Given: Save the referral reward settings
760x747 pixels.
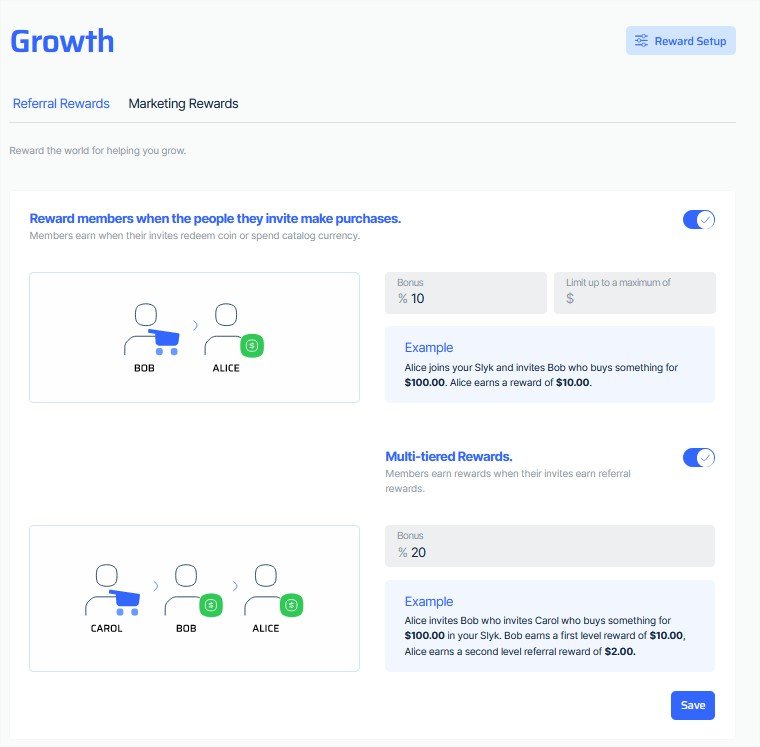Looking at the screenshot, I should (x=693, y=705).
